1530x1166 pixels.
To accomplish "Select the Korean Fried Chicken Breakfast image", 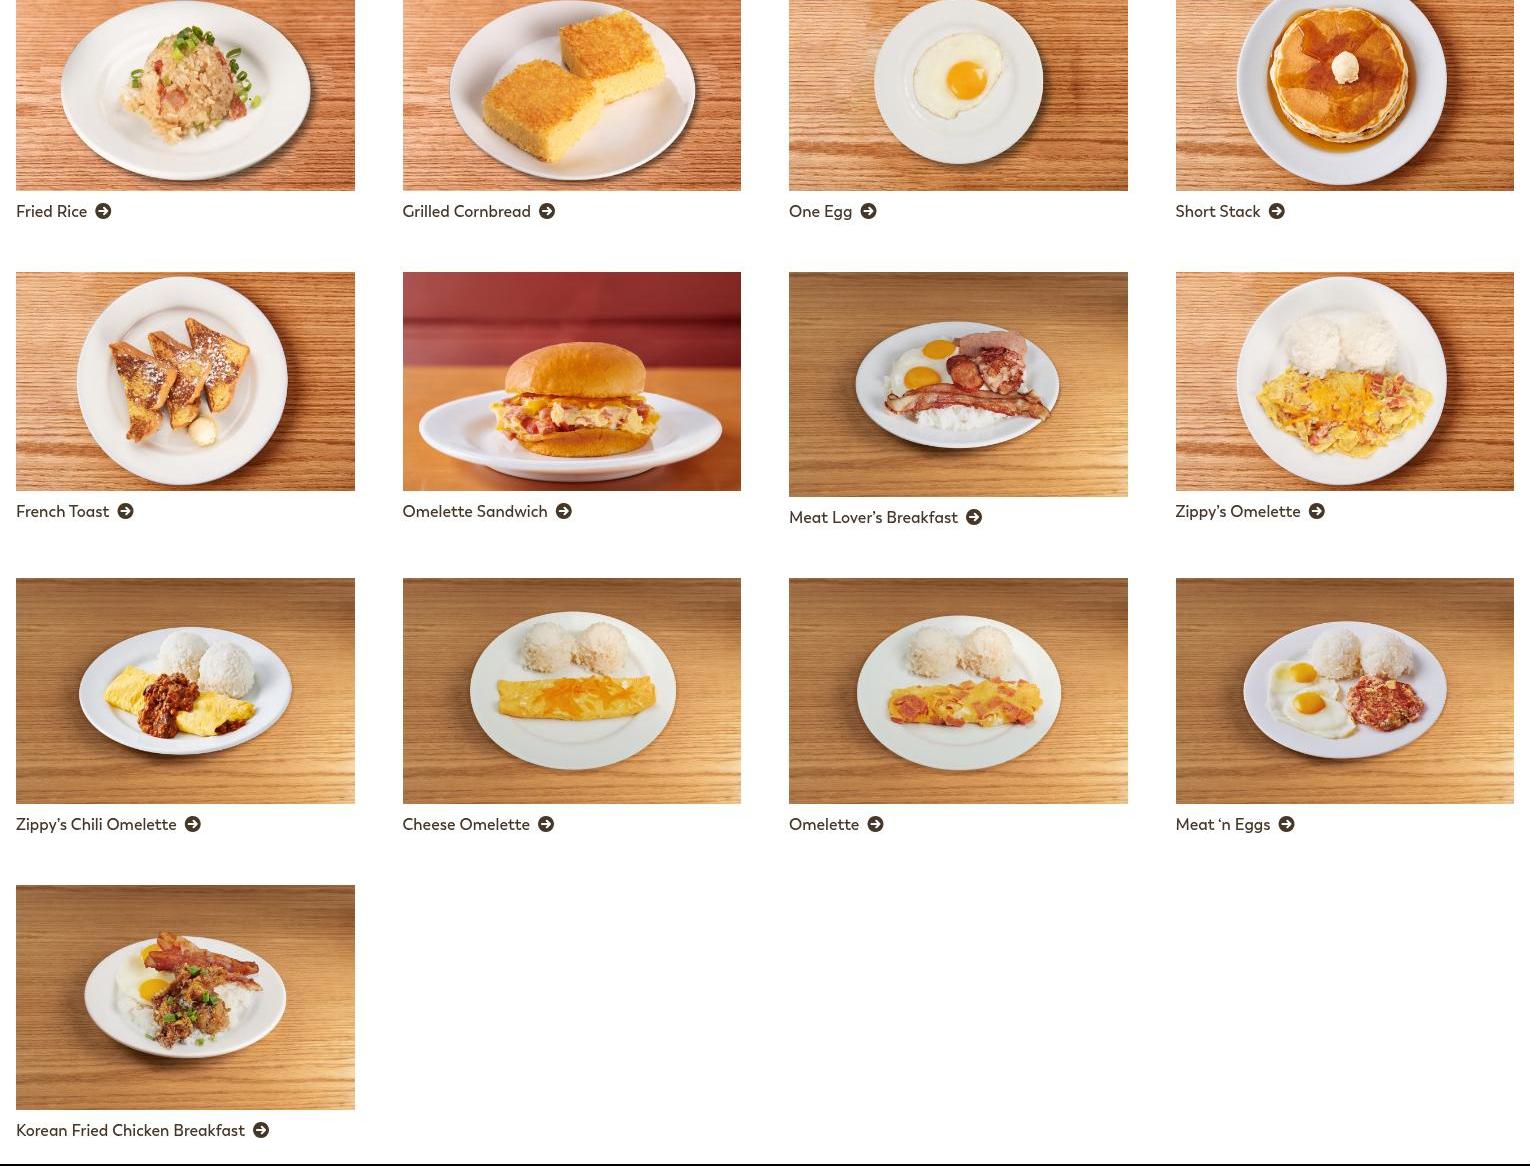I will tap(185, 997).
